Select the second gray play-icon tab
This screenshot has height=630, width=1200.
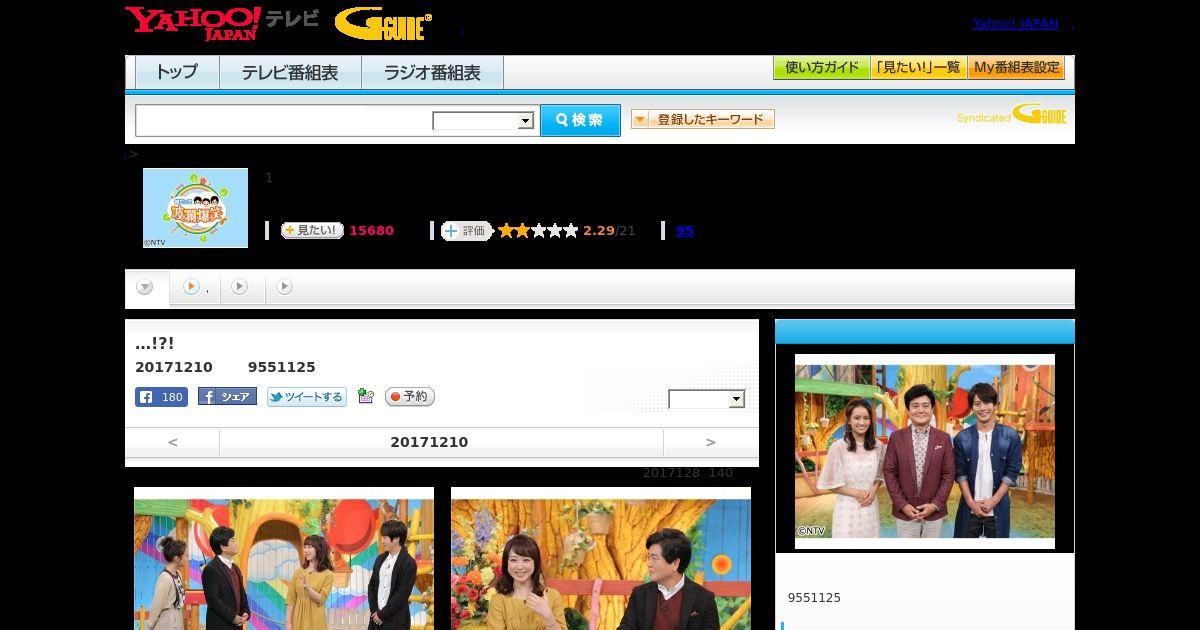tap(240, 288)
